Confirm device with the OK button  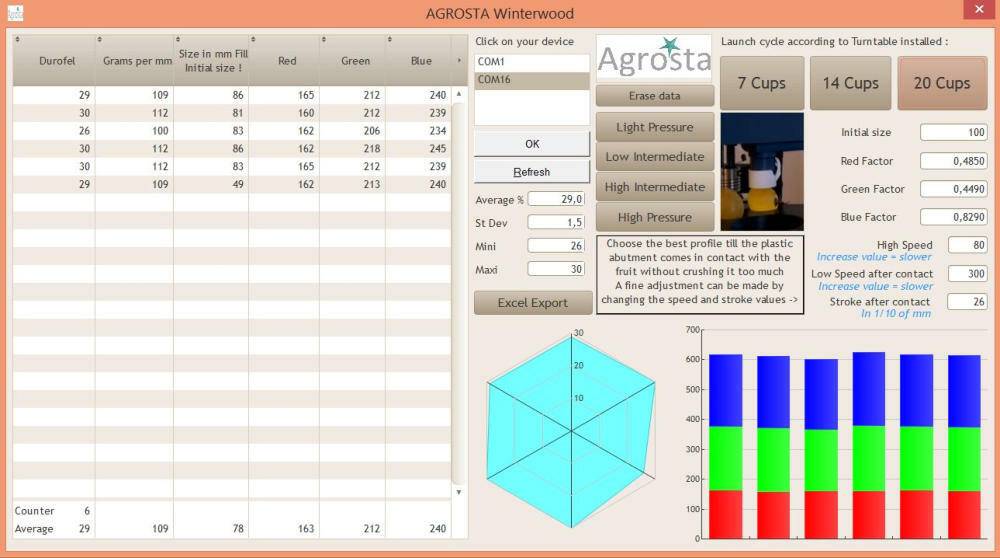[x=532, y=144]
